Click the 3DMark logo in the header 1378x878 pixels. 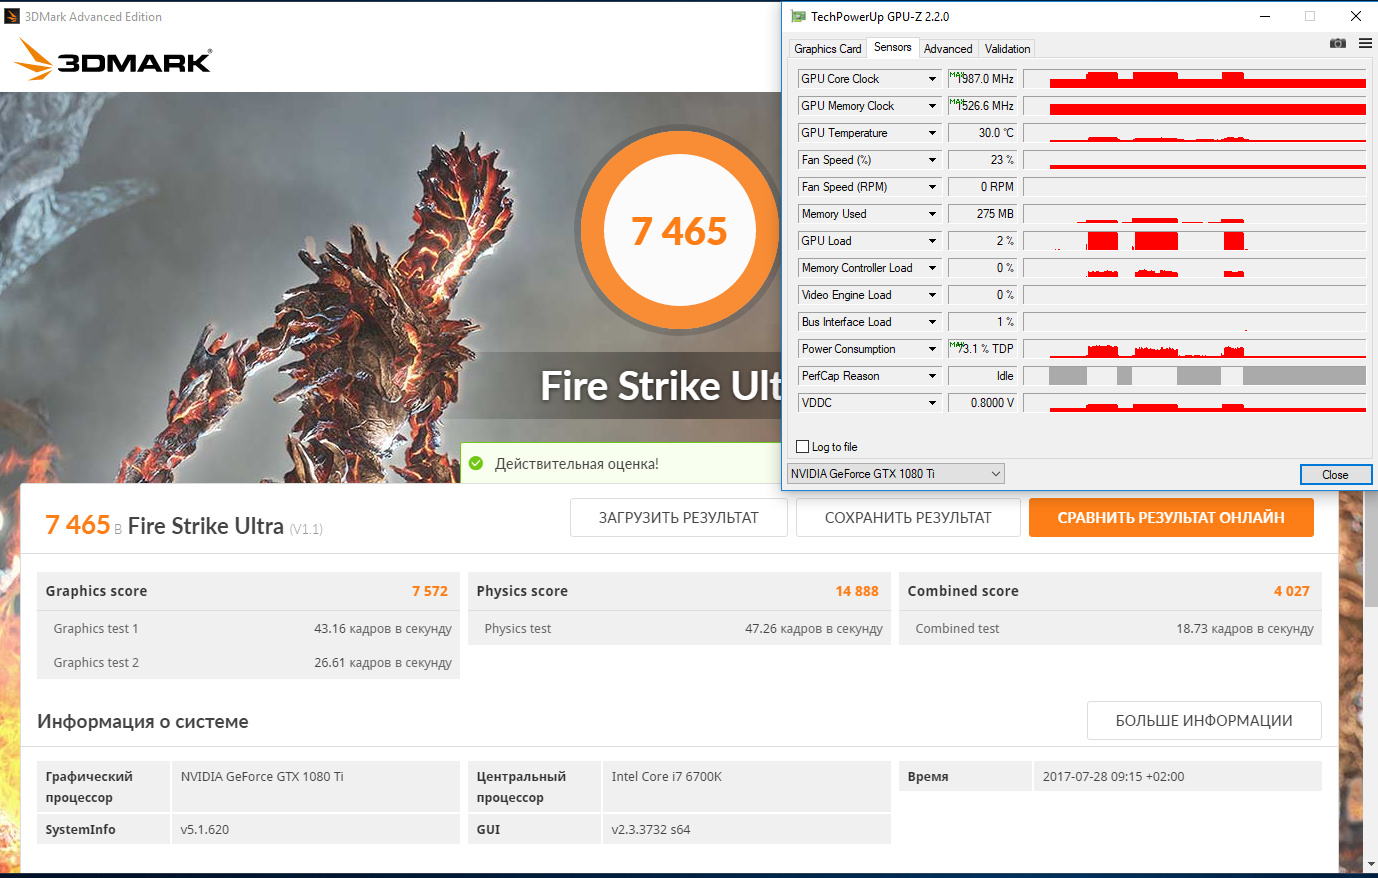[113, 60]
